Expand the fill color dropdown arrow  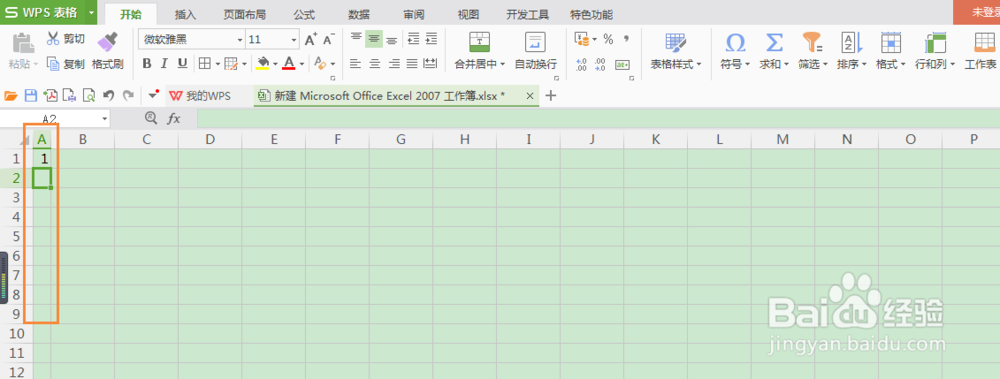pyautogui.click(x=275, y=64)
